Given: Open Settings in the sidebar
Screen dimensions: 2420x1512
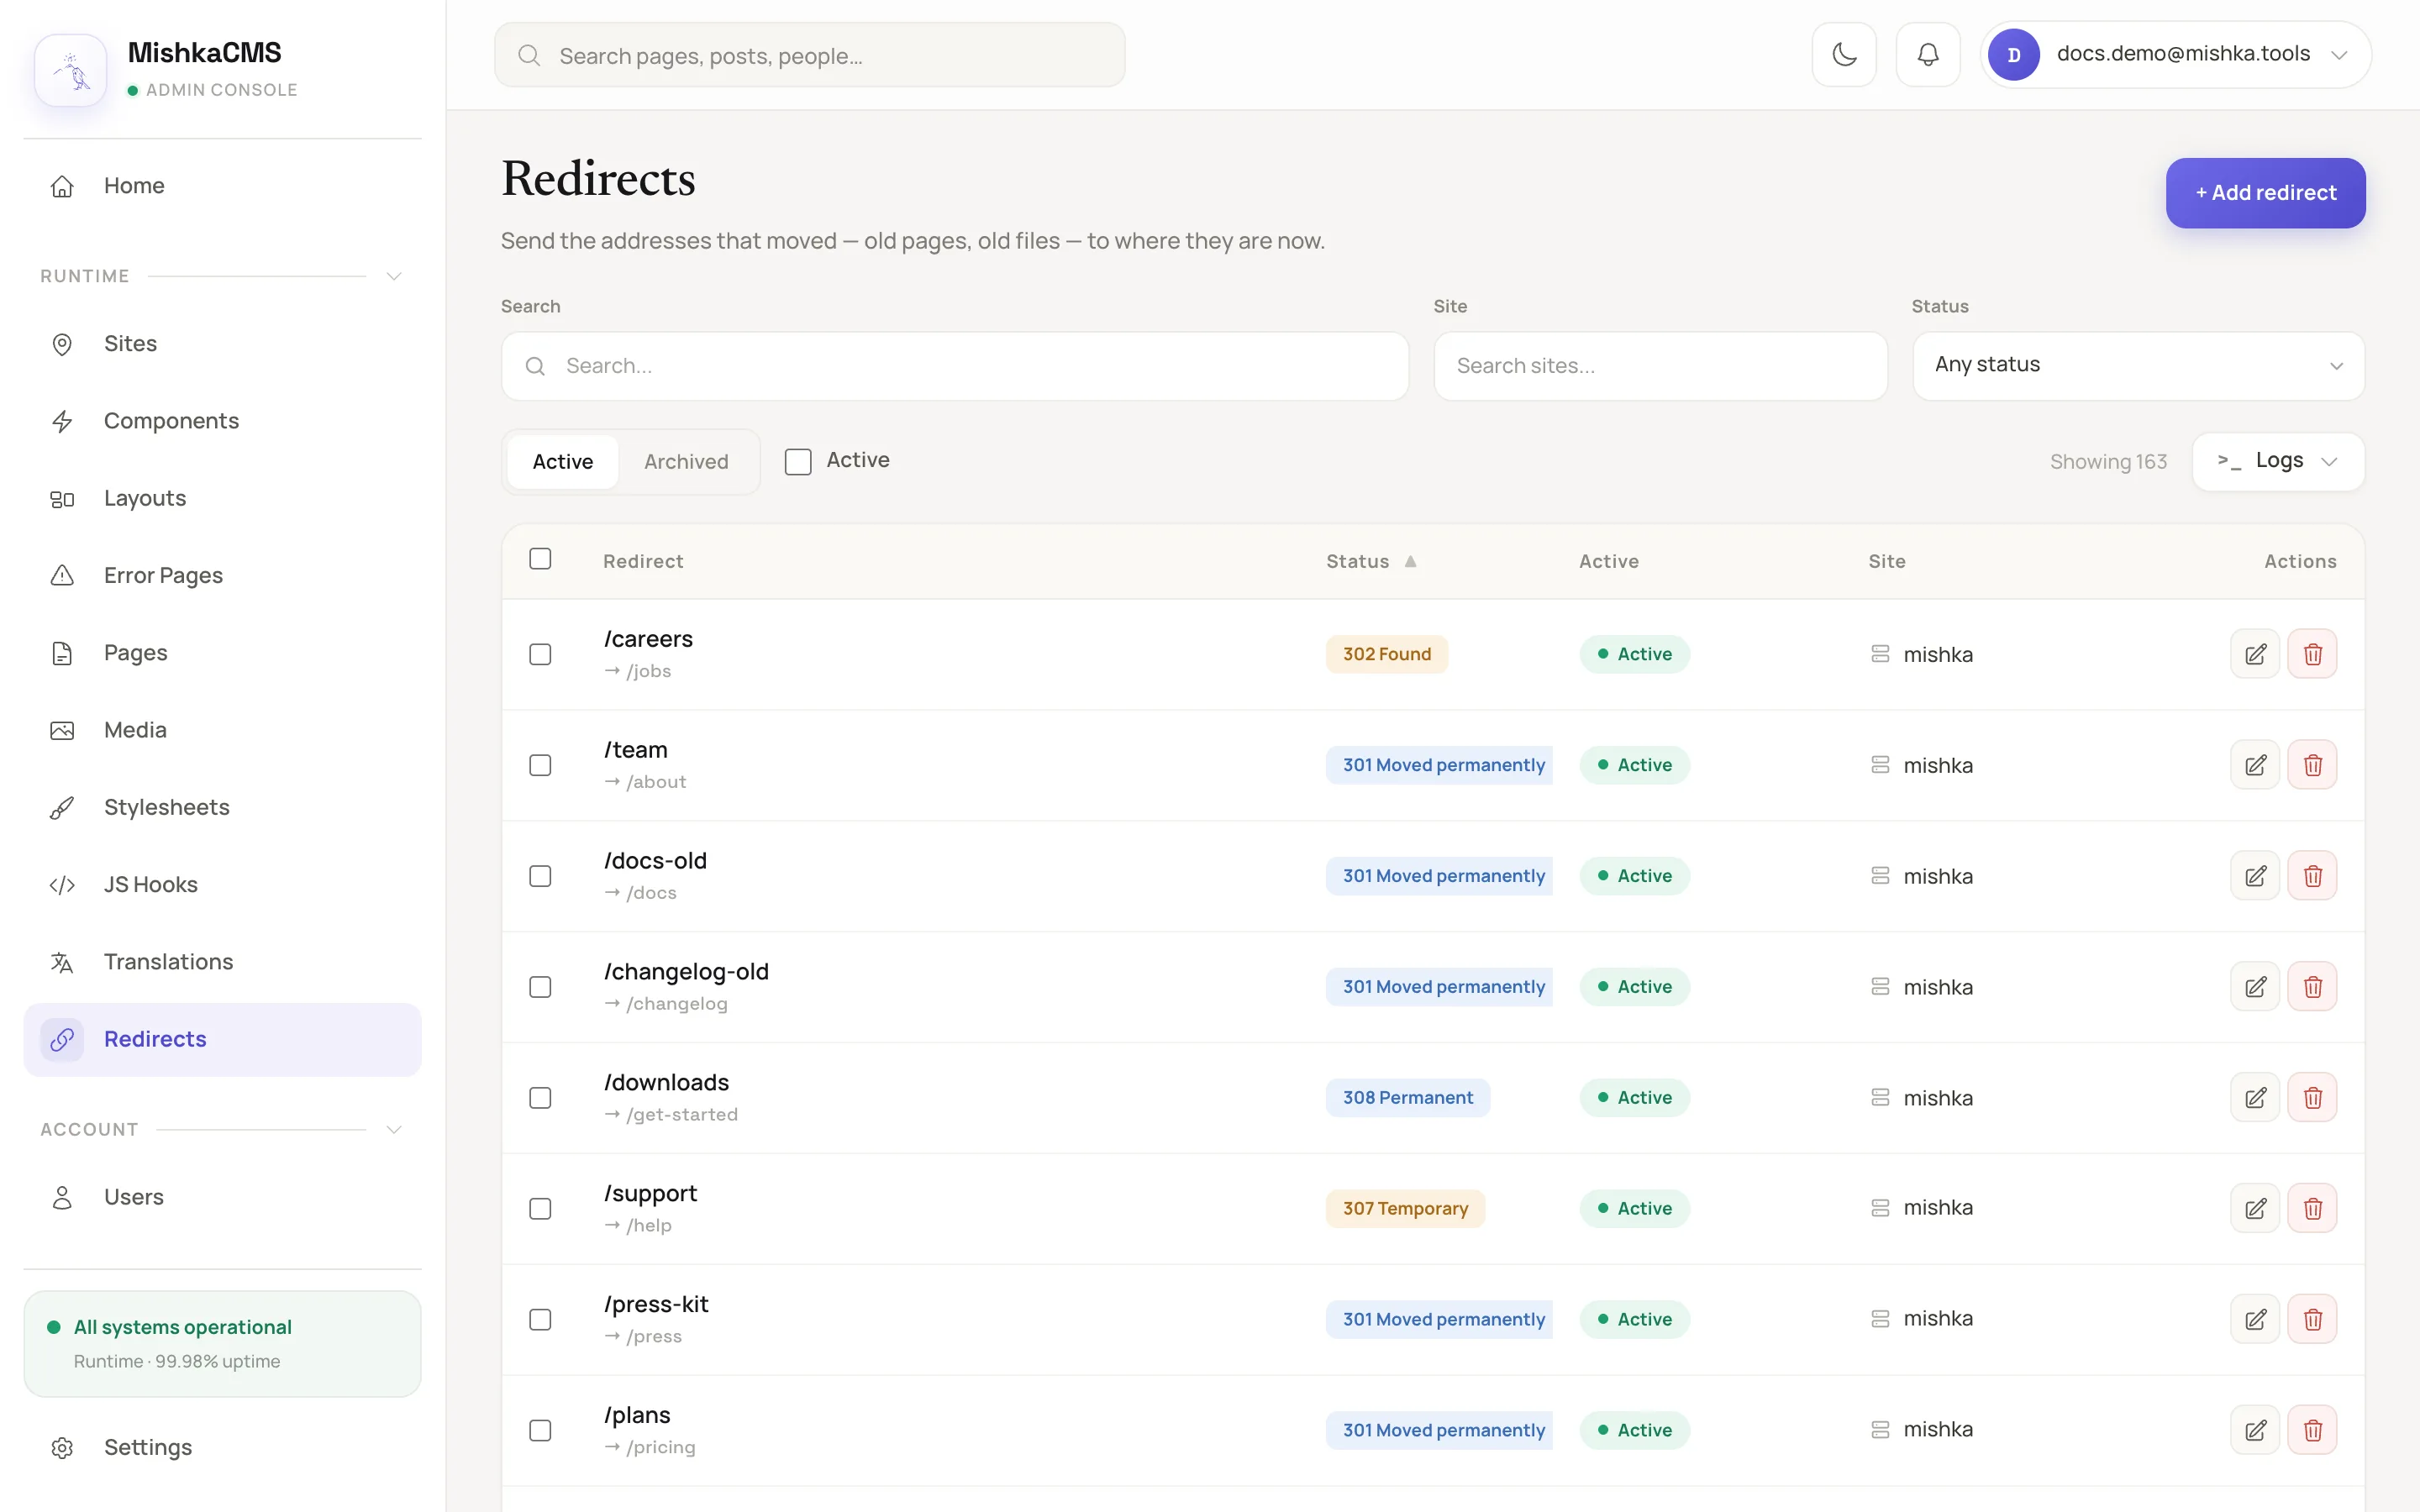Looking at the screenshot, I should 222,1448.
